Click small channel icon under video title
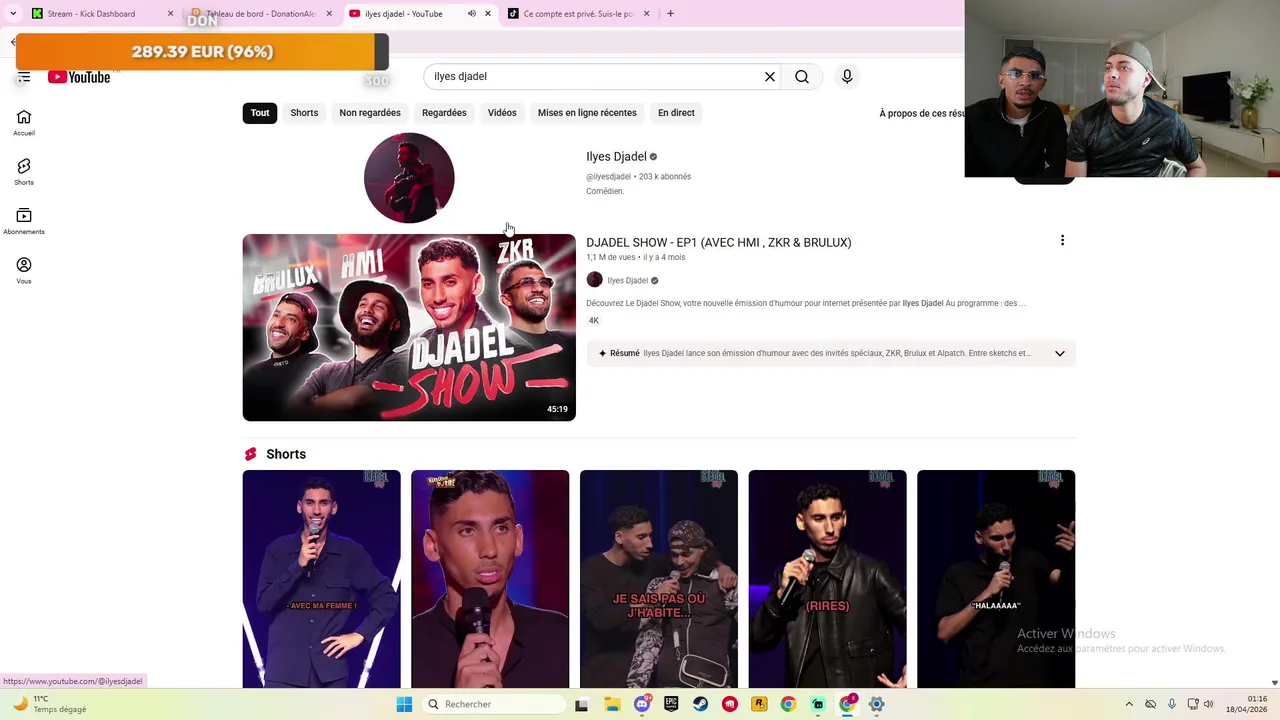 tap(594, 280)
